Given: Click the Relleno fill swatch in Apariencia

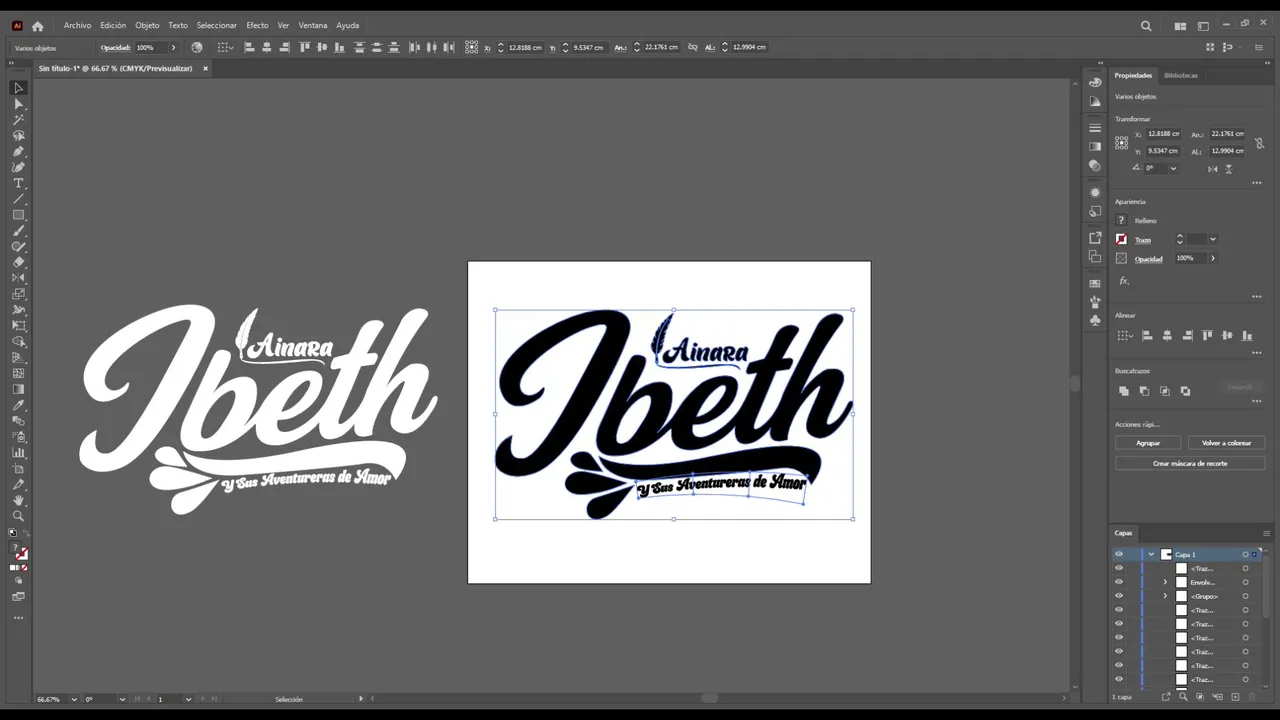Looking at the screenshot, I should click(x=1122, y=220).
